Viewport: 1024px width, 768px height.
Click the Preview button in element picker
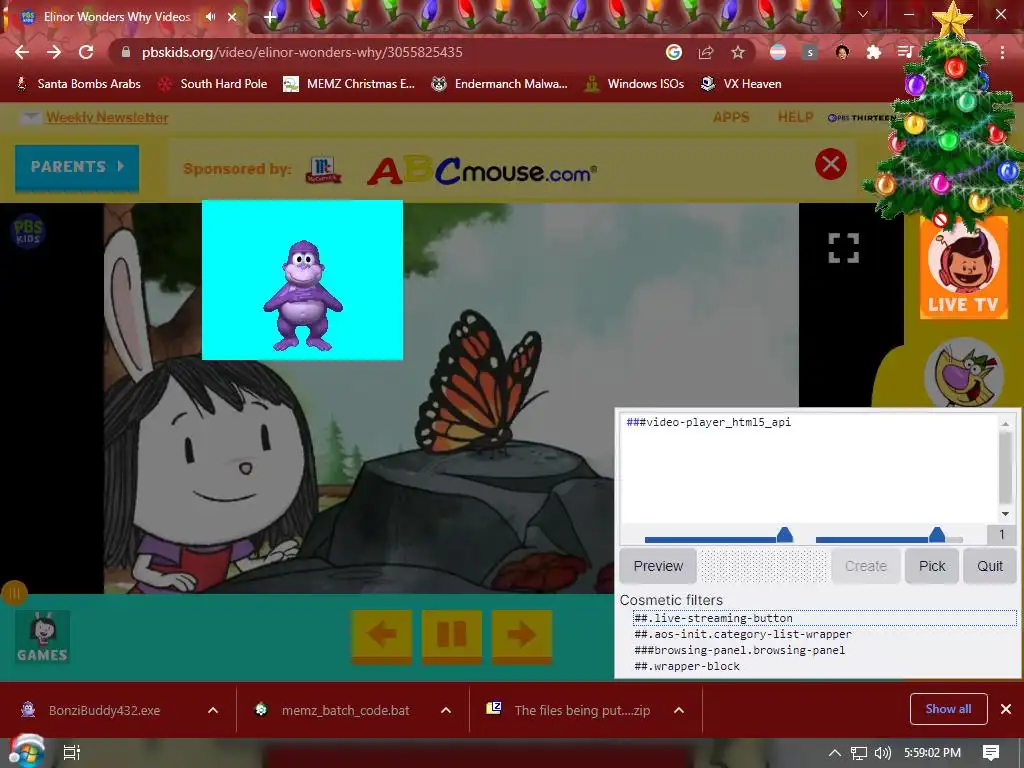pos(658,566)
